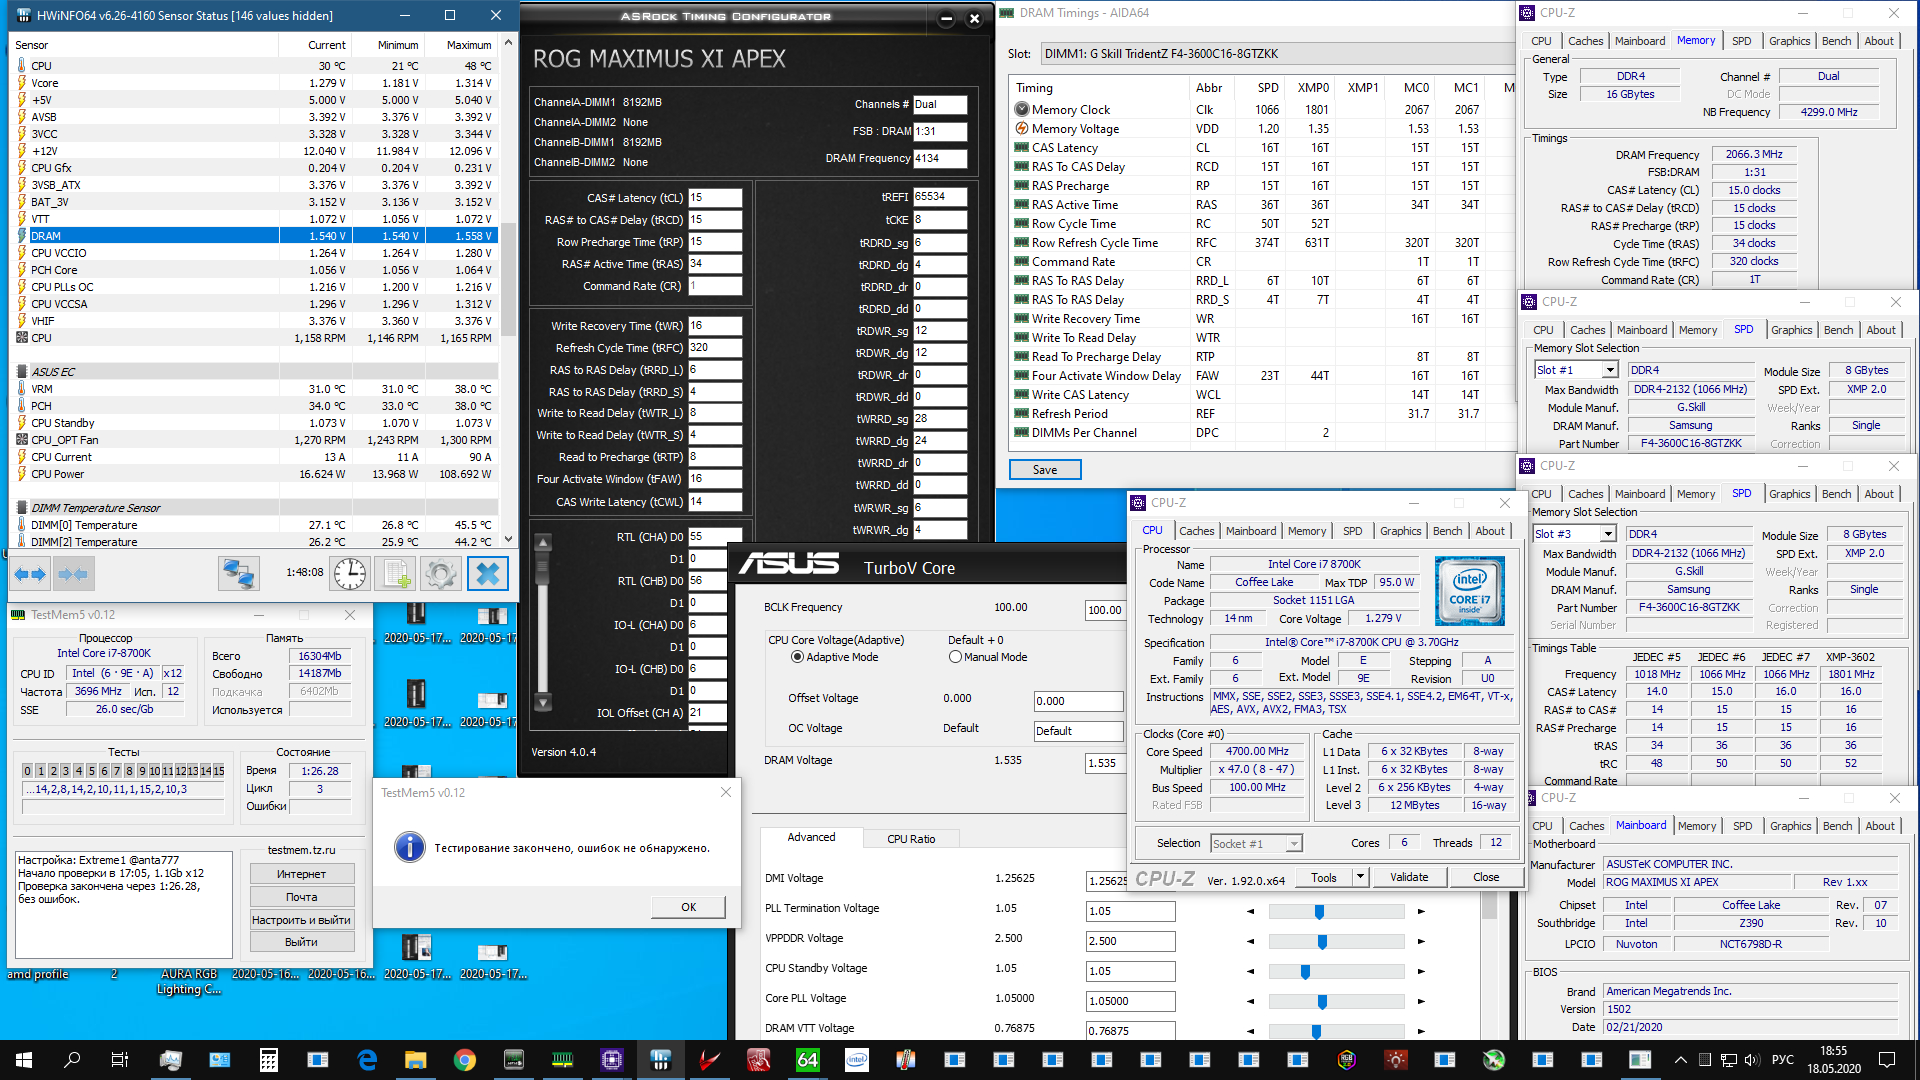
Task: Select Adaptive Mode radio button
Action: point(798,657)
